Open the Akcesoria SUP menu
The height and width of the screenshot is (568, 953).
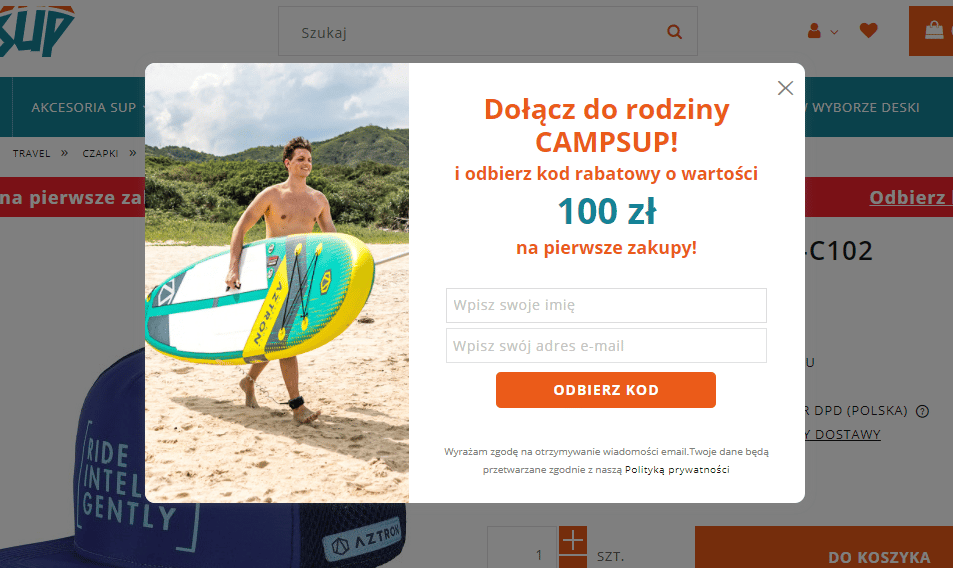[83, 107]
